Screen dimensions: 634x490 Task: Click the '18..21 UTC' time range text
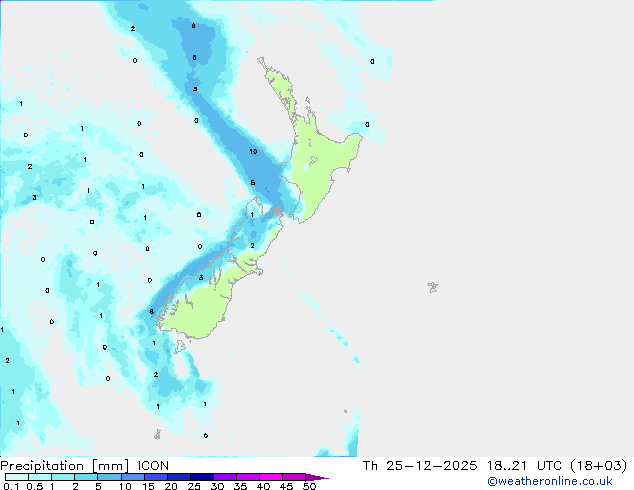point(524,466)
